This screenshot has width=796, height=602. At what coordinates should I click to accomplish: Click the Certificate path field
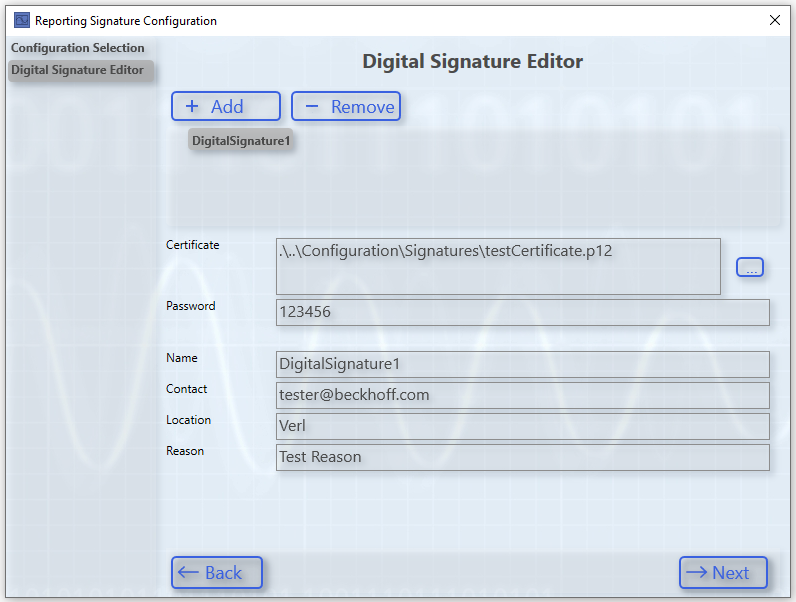coord(498,266)
